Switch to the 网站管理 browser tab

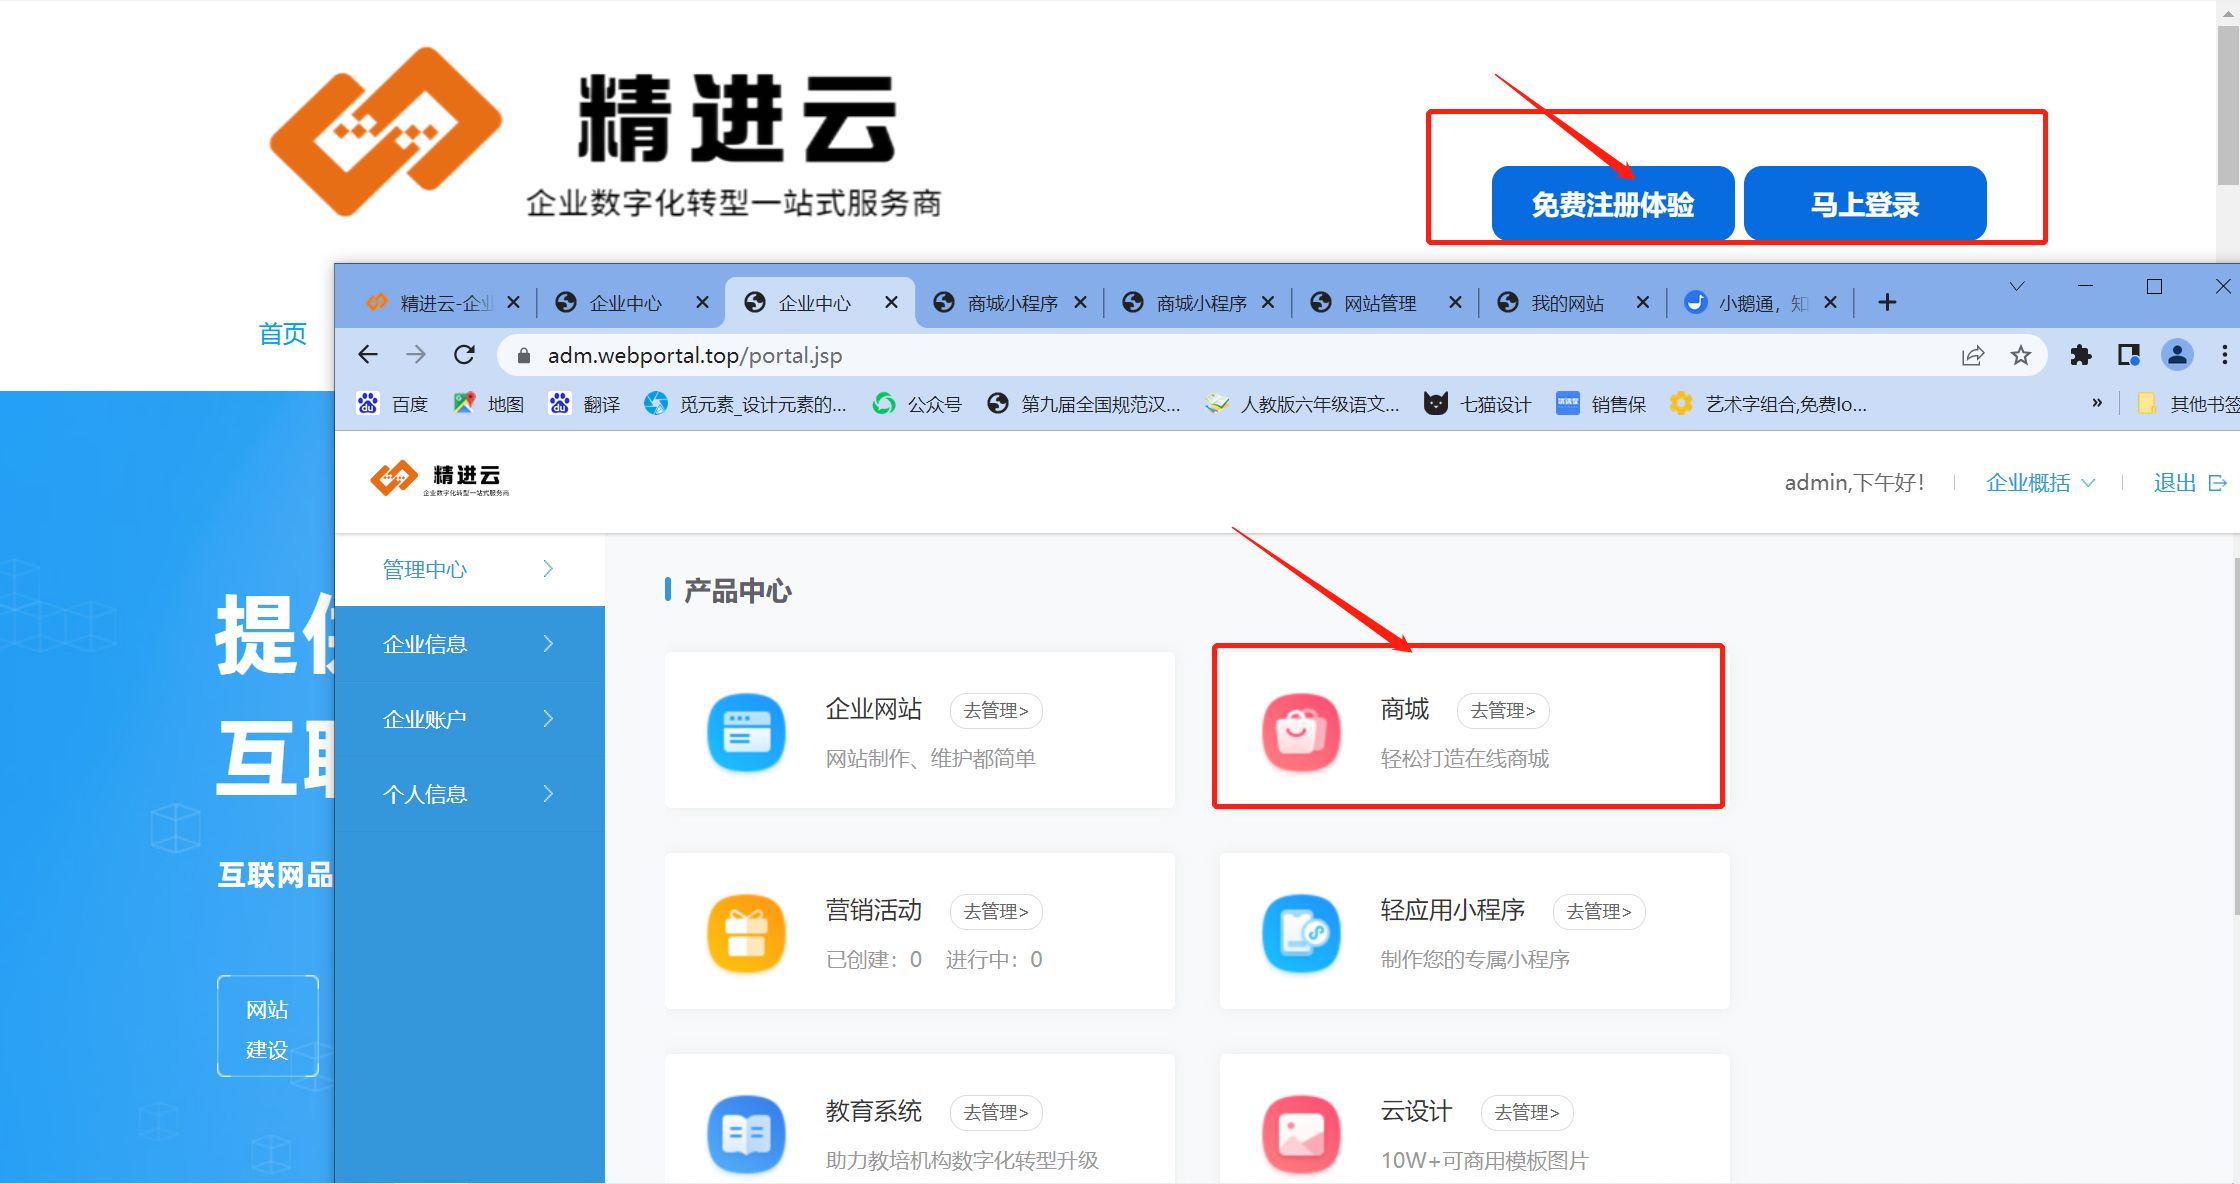1380,302
